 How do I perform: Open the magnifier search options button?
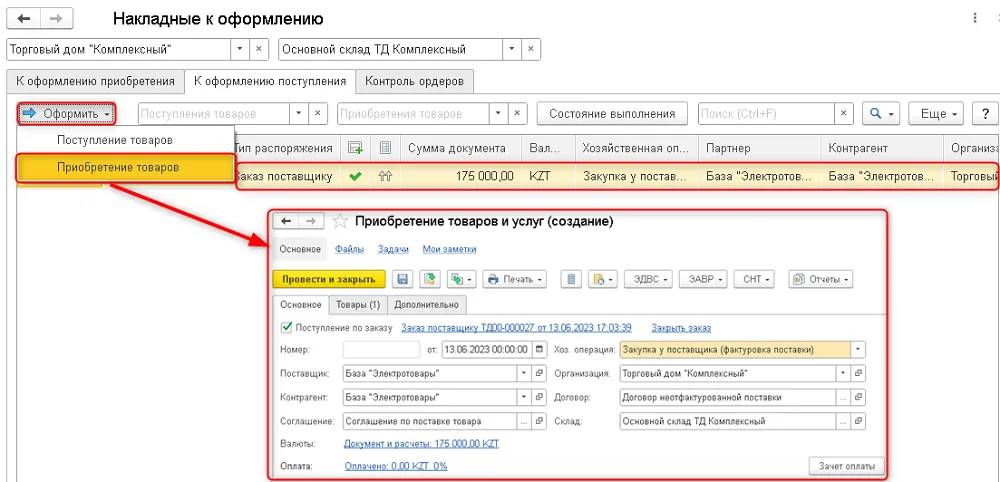881,113
